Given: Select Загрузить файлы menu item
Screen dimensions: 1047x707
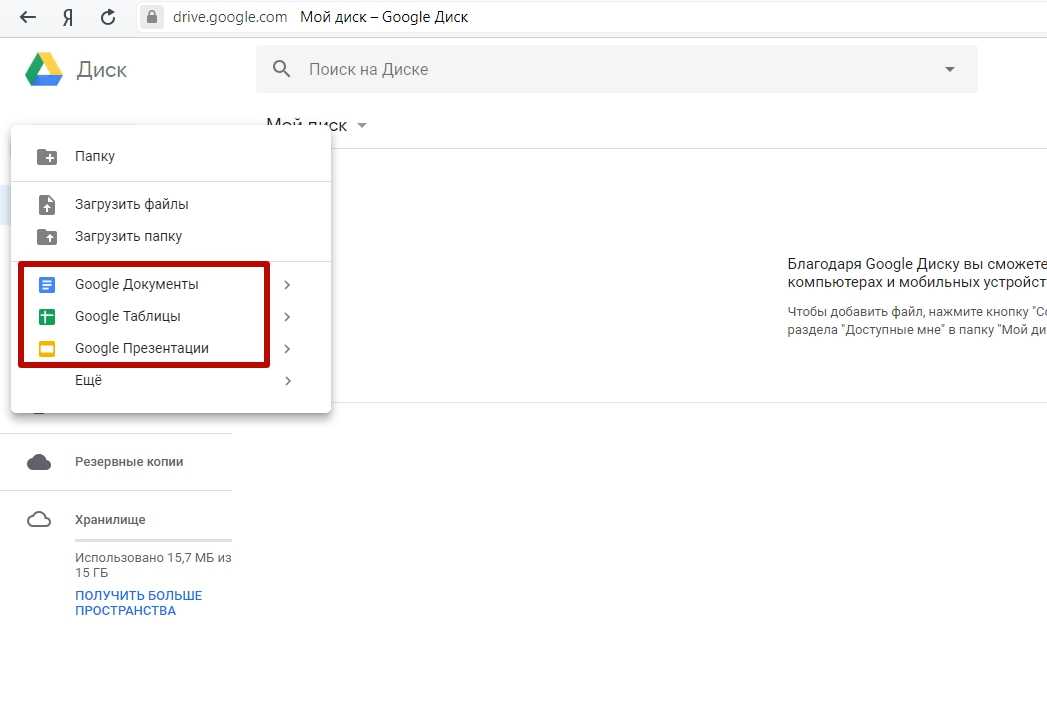Looking at the screenshot, I should (x=131, y=205).
